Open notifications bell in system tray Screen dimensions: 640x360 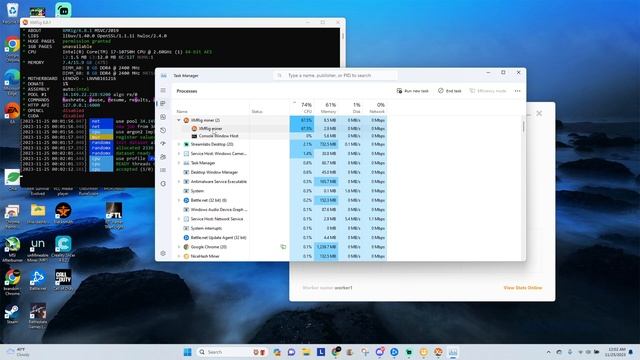[x=631, y=352]
